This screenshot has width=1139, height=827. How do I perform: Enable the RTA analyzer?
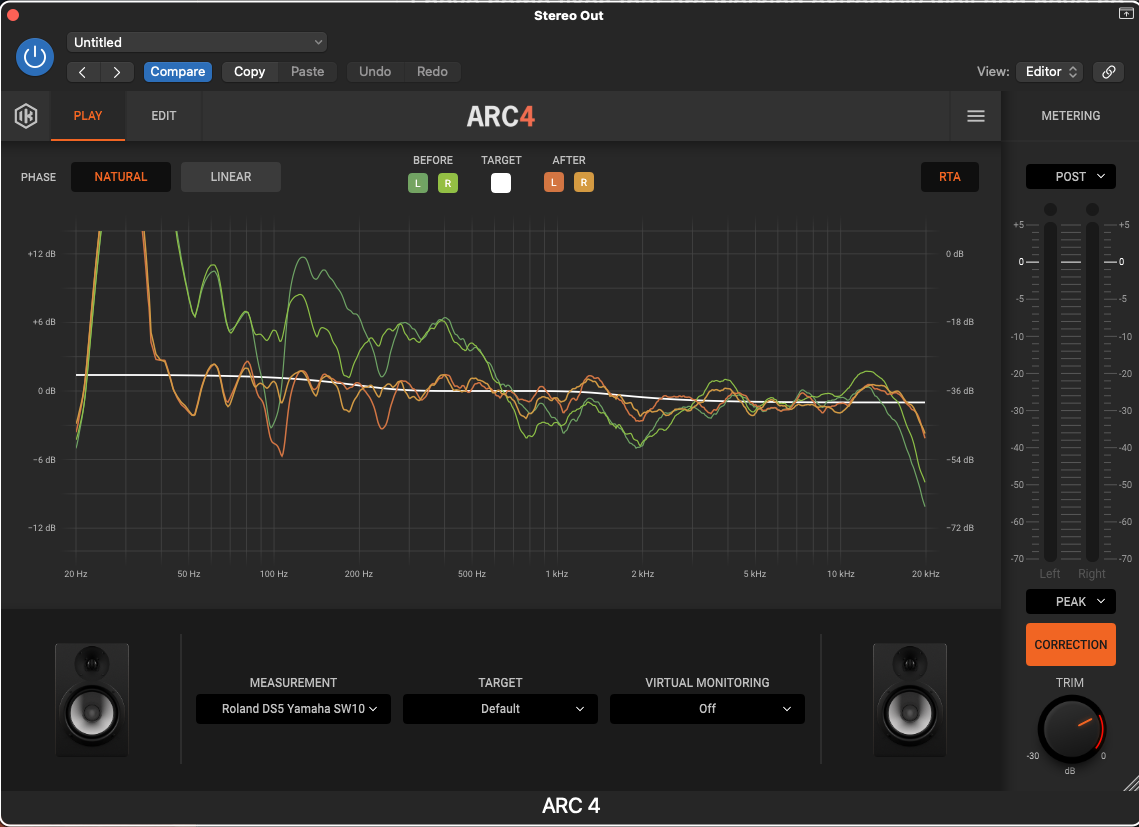949,177
